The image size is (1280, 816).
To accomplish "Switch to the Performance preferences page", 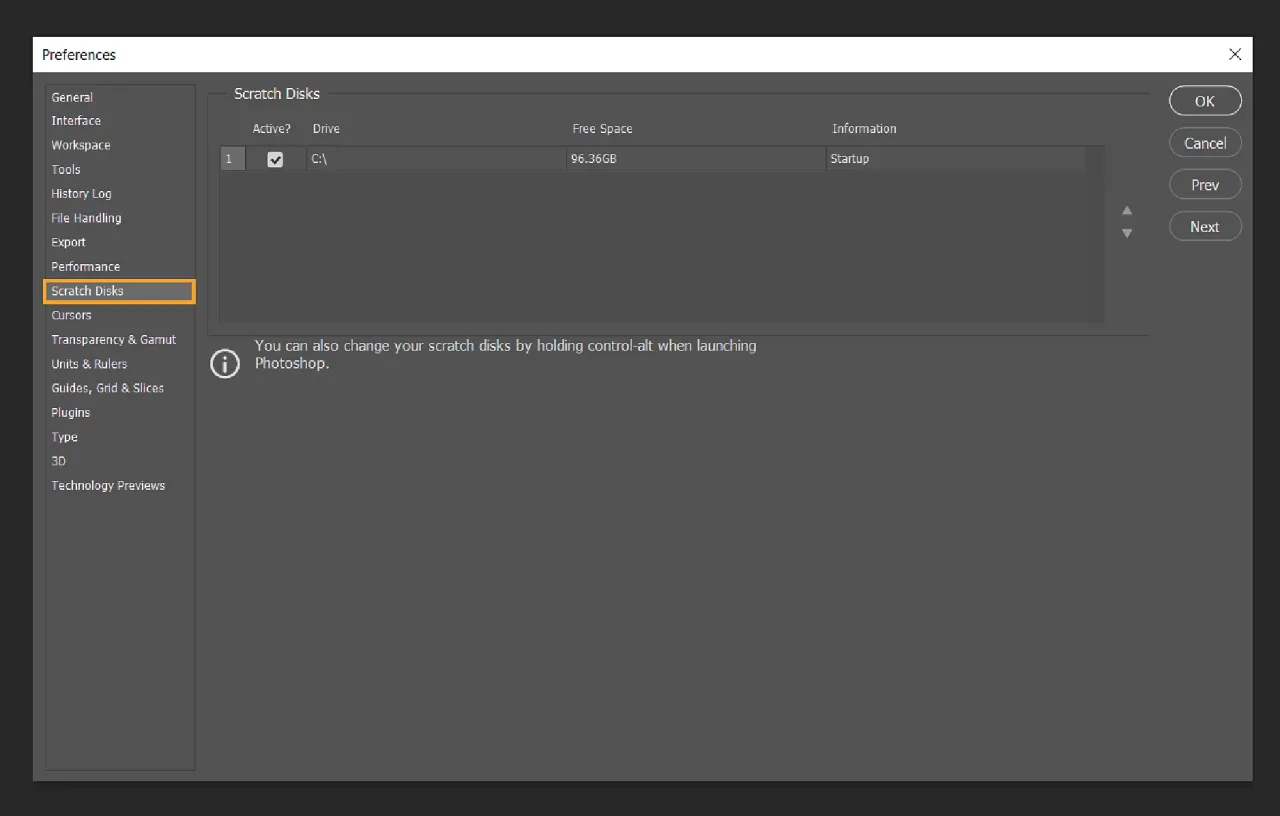I will point(85,266).
